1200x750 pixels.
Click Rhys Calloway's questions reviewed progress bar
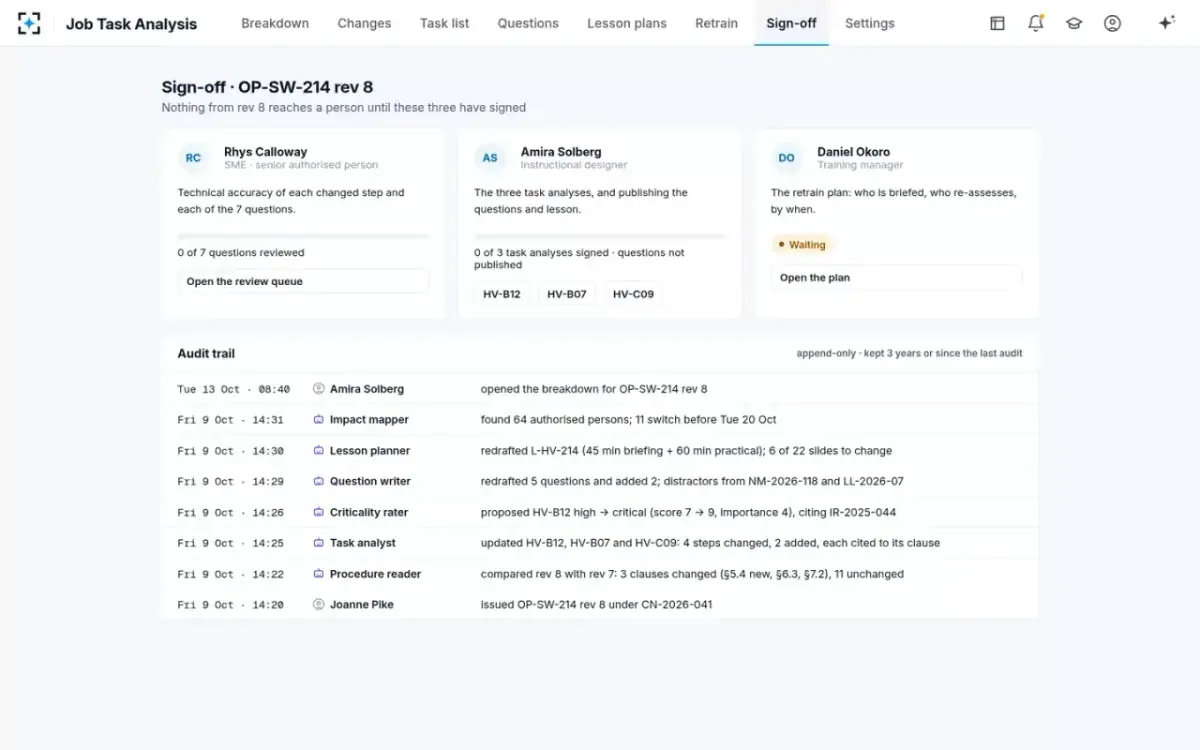(x=303, y=236)
